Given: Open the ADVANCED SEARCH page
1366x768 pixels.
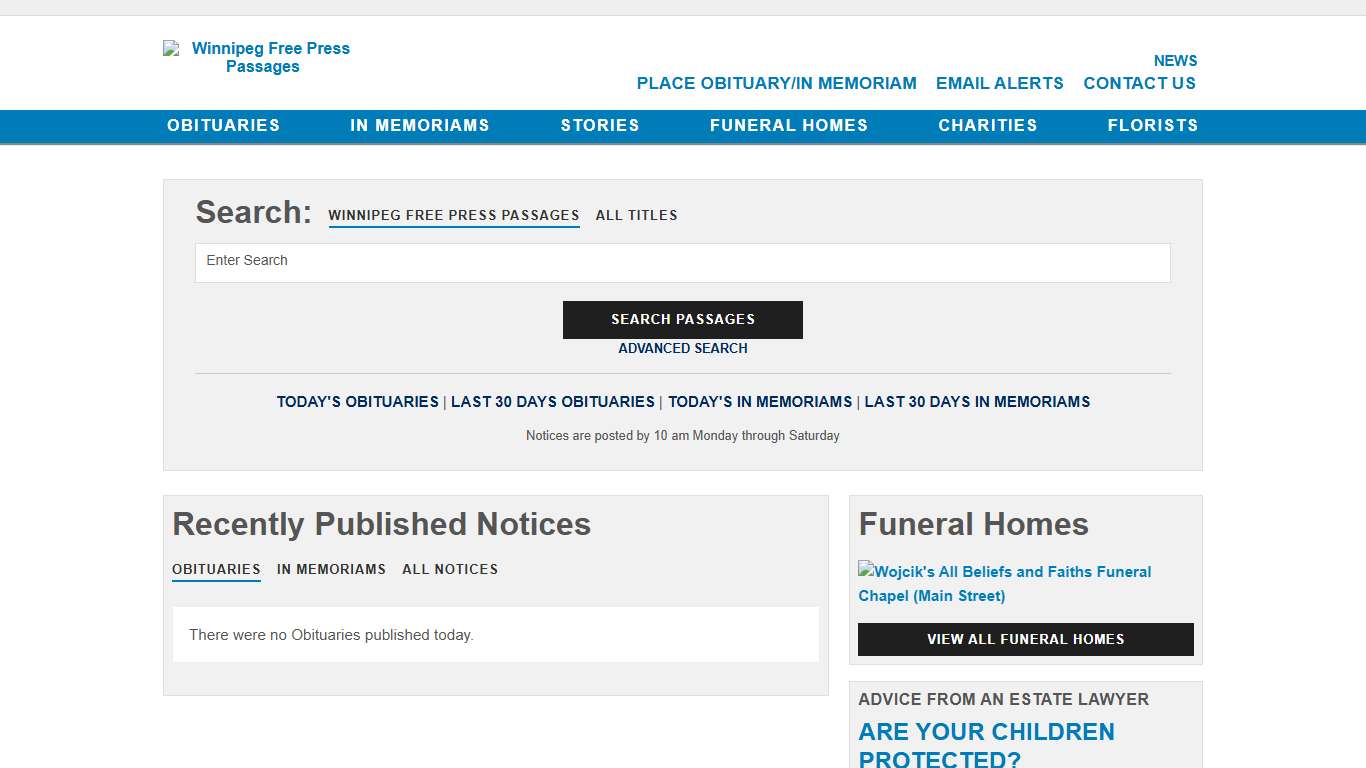Looking at the screenshot, I should pos(683,348).
